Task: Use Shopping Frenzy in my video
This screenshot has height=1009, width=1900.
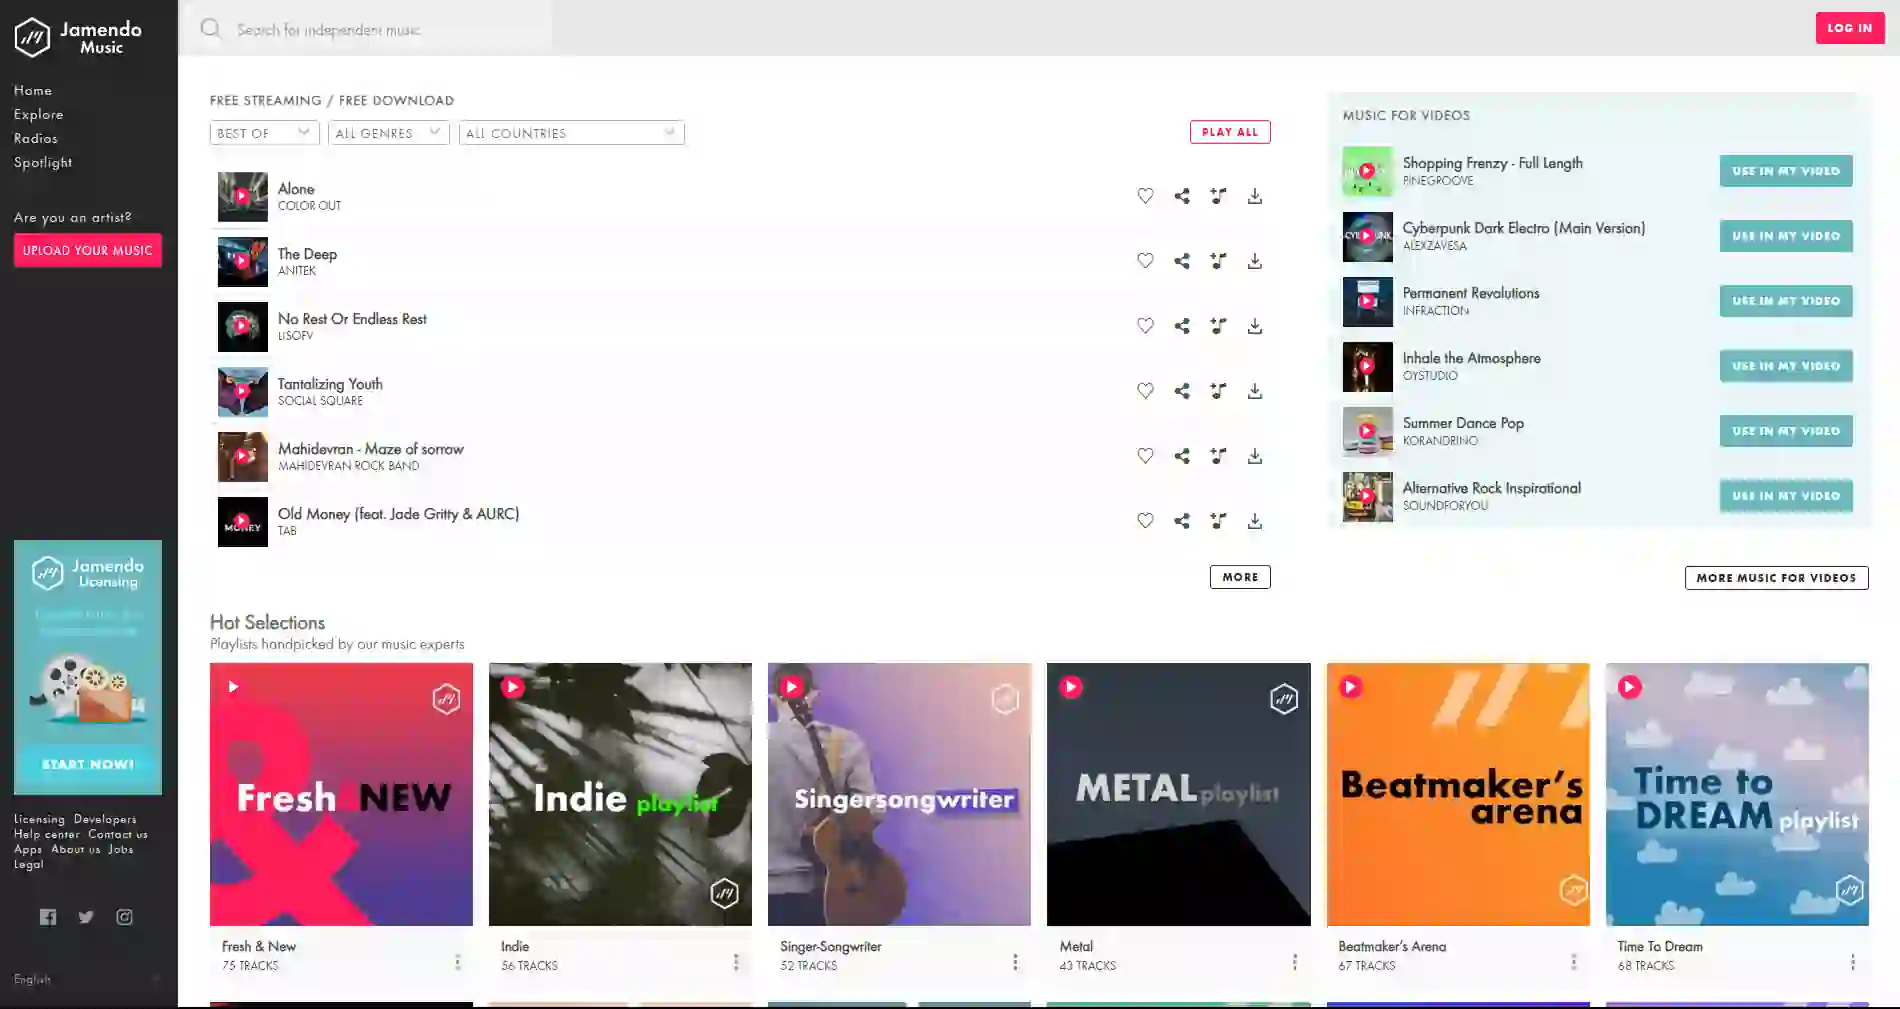Action: 1786,171
